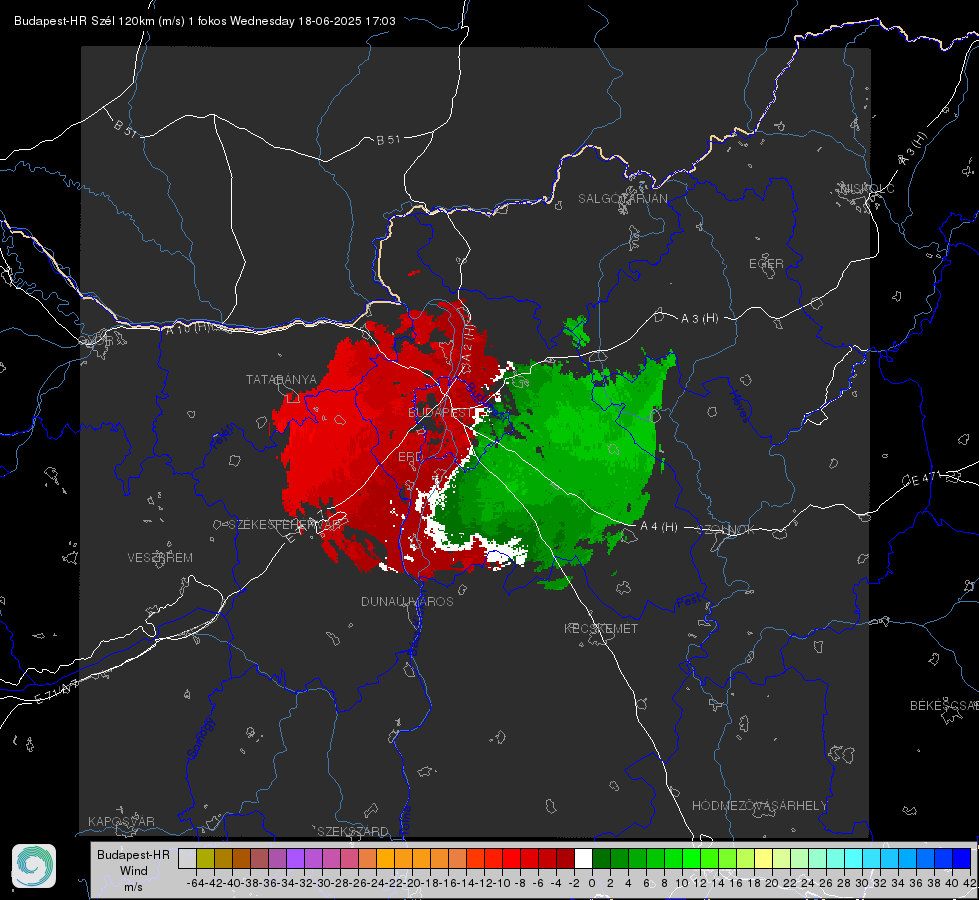Click the deep blue rightmost legend swatch
979x900 pixels.
point(962,858)
